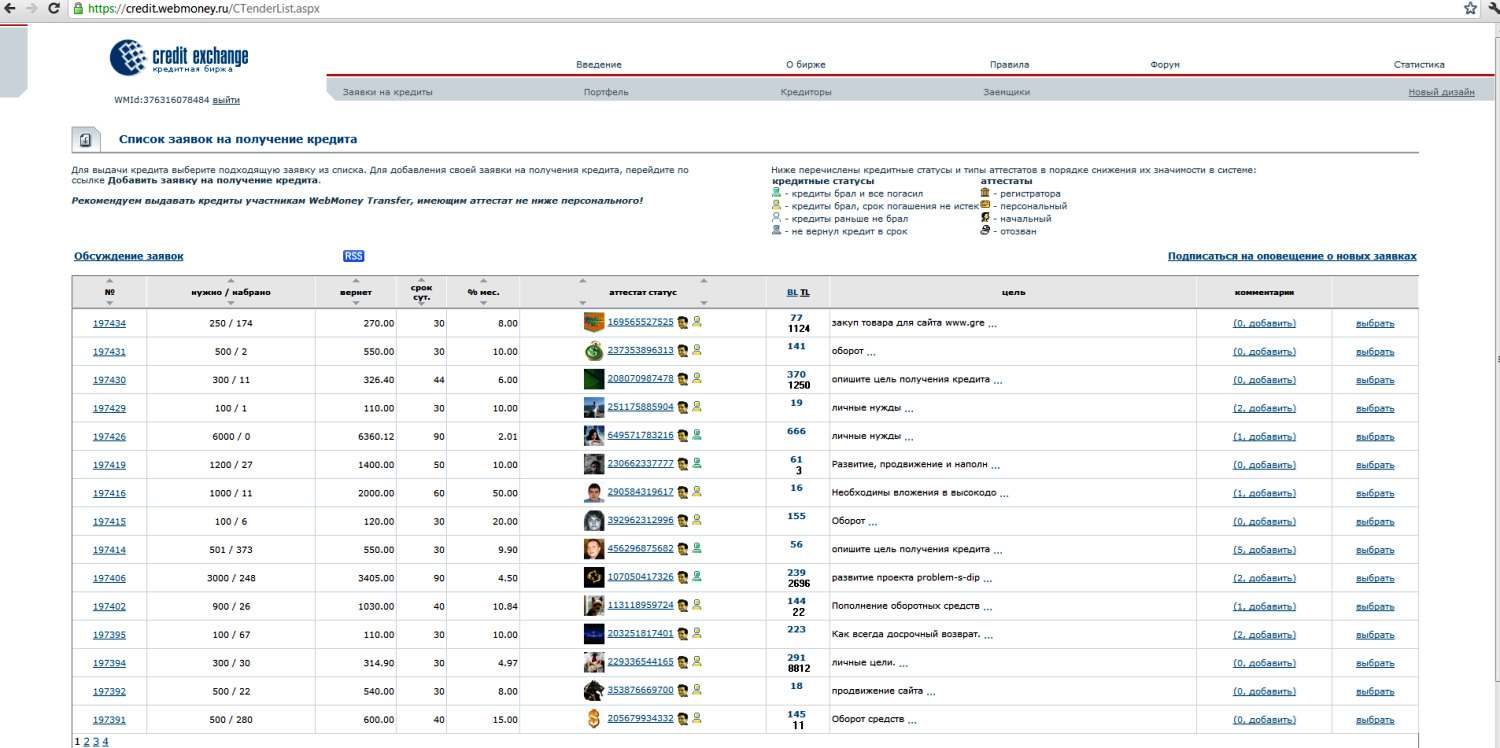Open the Статистика menu item

1419,65
